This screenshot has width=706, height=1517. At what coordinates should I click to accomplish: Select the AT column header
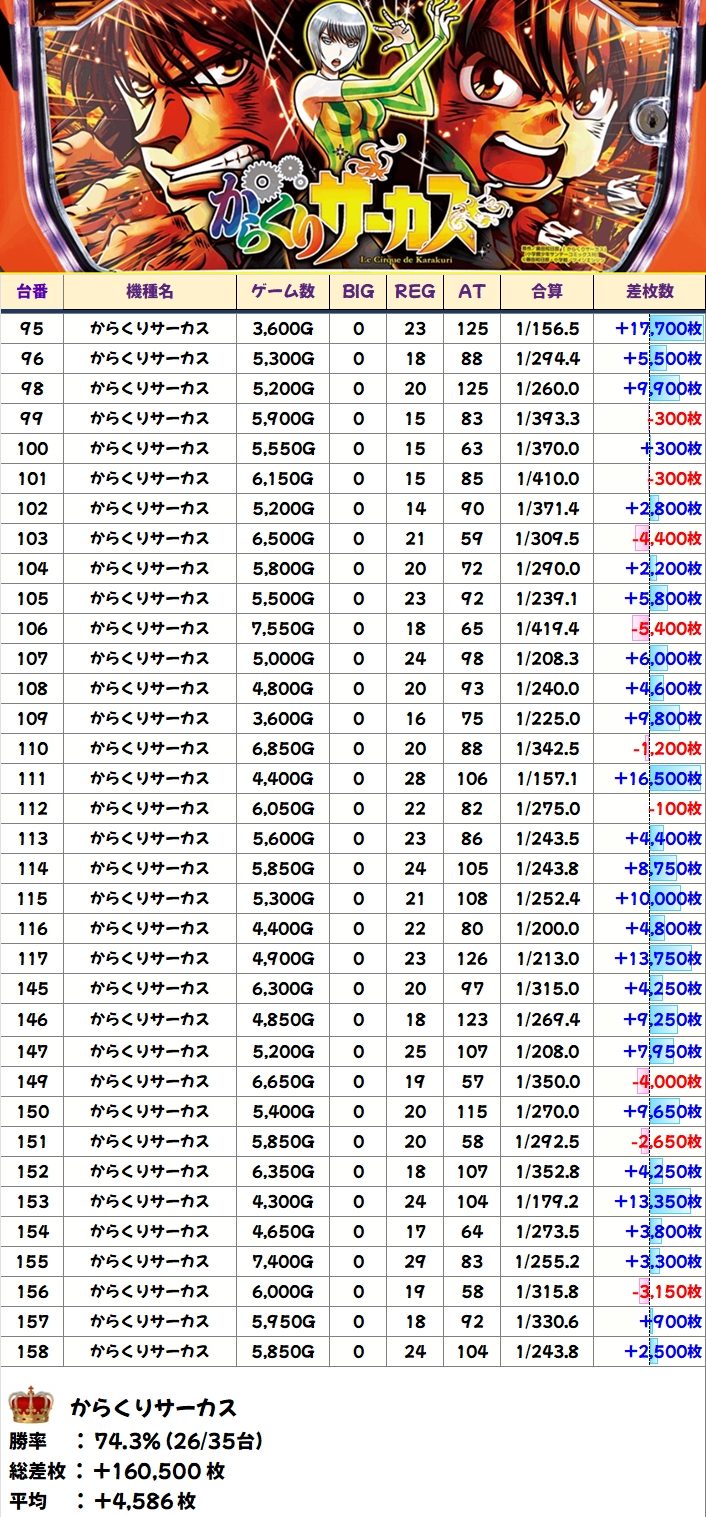[x=471, y=291]
